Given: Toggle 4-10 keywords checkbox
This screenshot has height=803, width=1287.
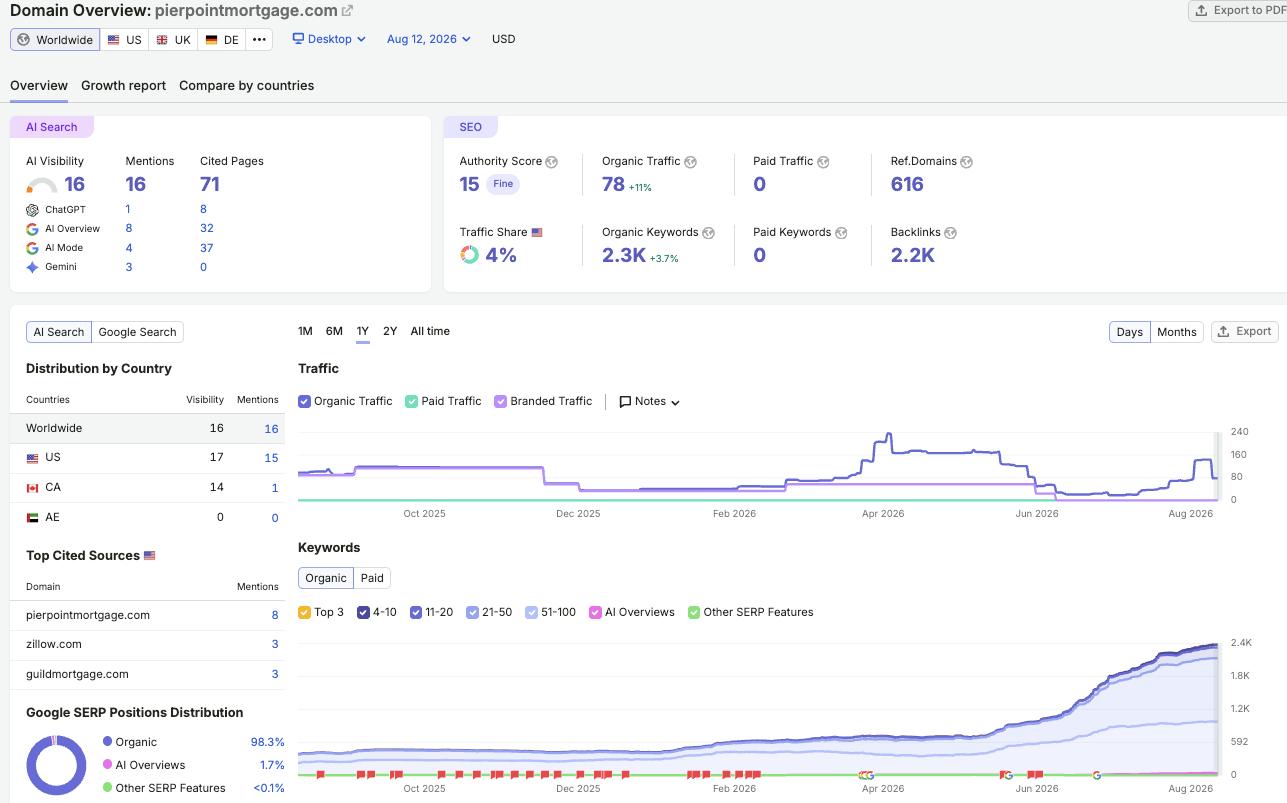Looking at the screenshot, I should (x=364, y=612).
